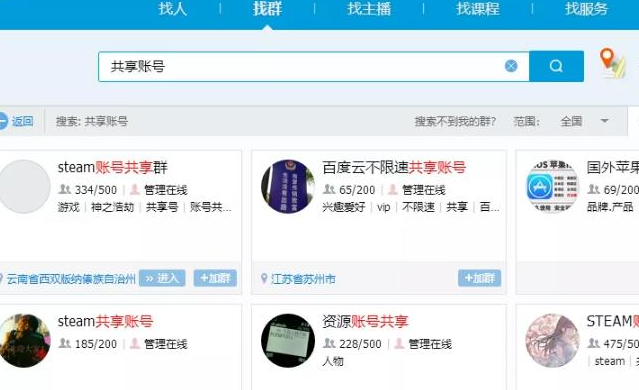The image size is (639, 390).
Task: Click the avatar of 资源账号共享 group
Action: pyautogui.click(x=288, y=341)
